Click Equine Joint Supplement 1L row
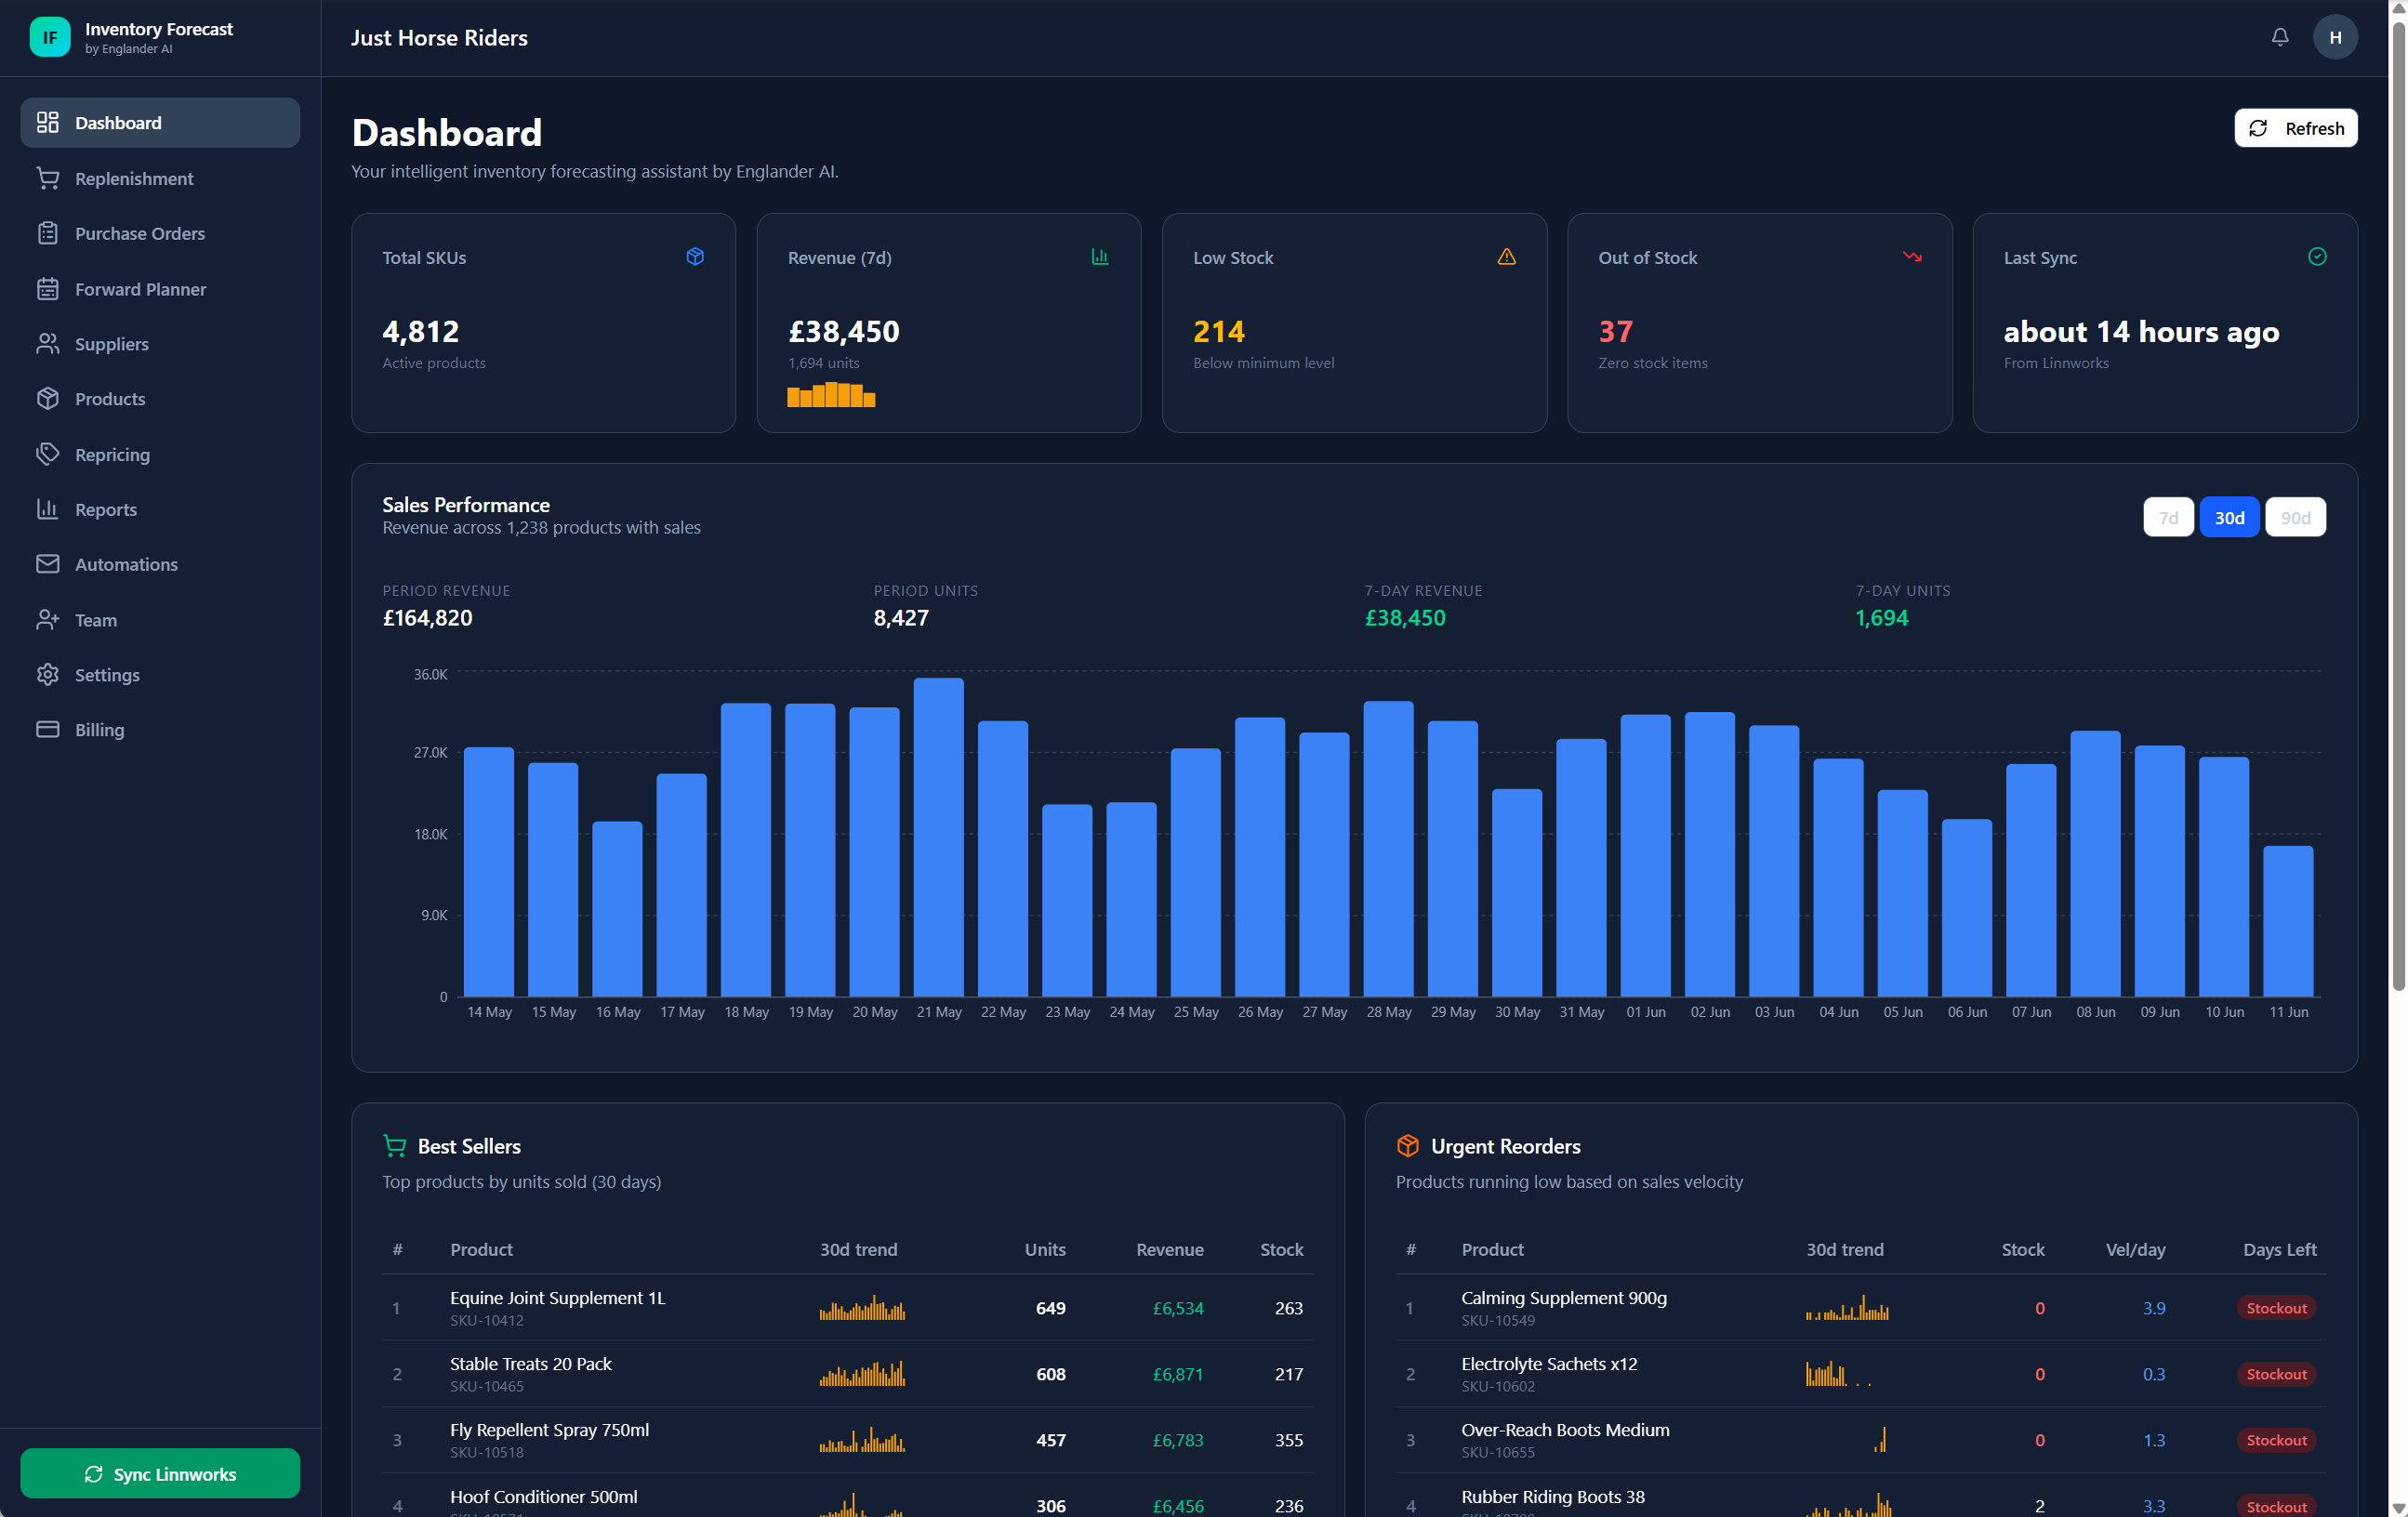2408x1517 pixels. [x=847, y=1307]
